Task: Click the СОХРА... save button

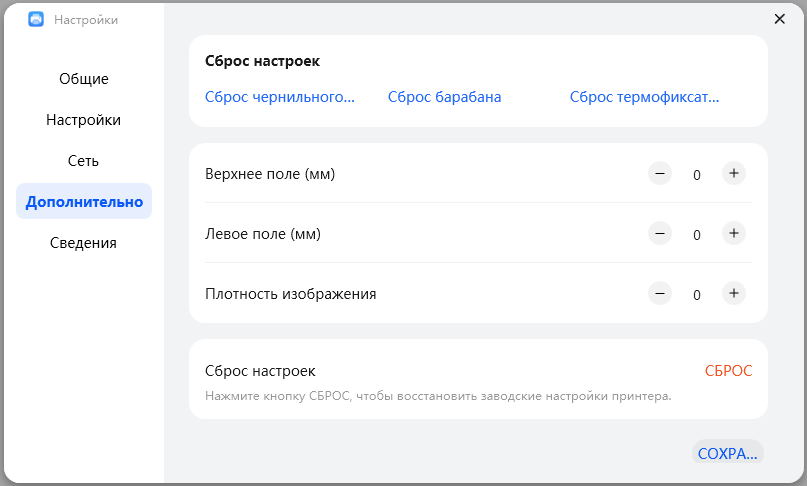Action: pos(727,454)
